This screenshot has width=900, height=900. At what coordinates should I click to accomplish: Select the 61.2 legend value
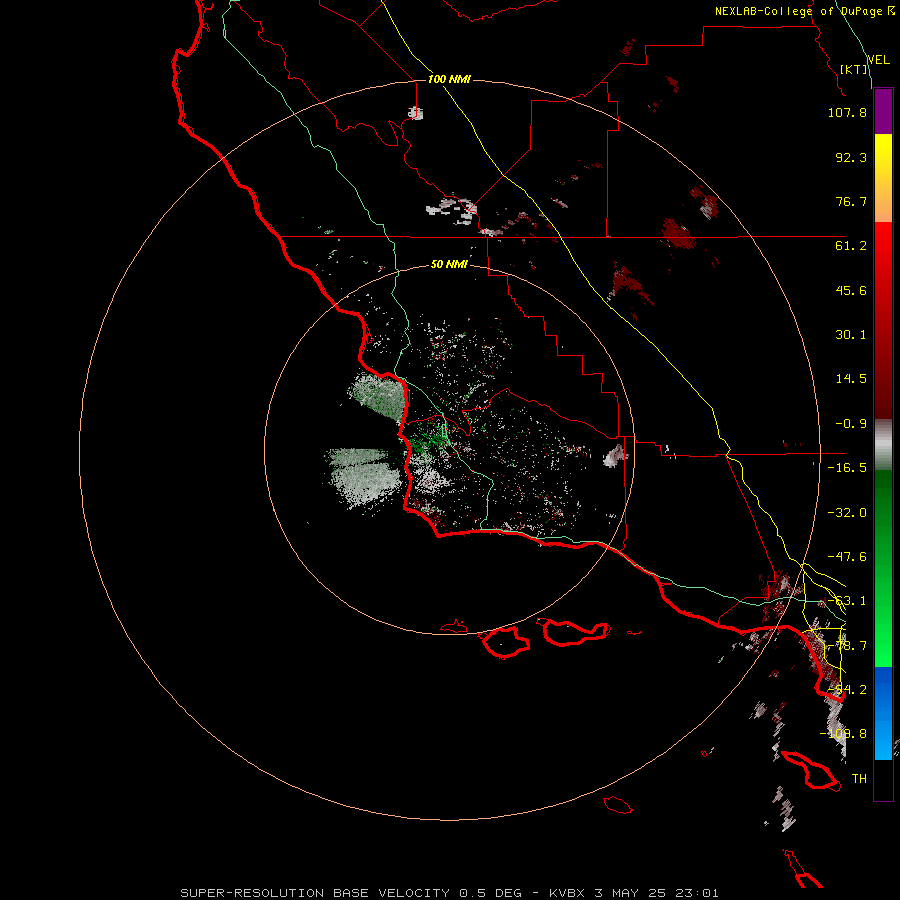point(851,246)
